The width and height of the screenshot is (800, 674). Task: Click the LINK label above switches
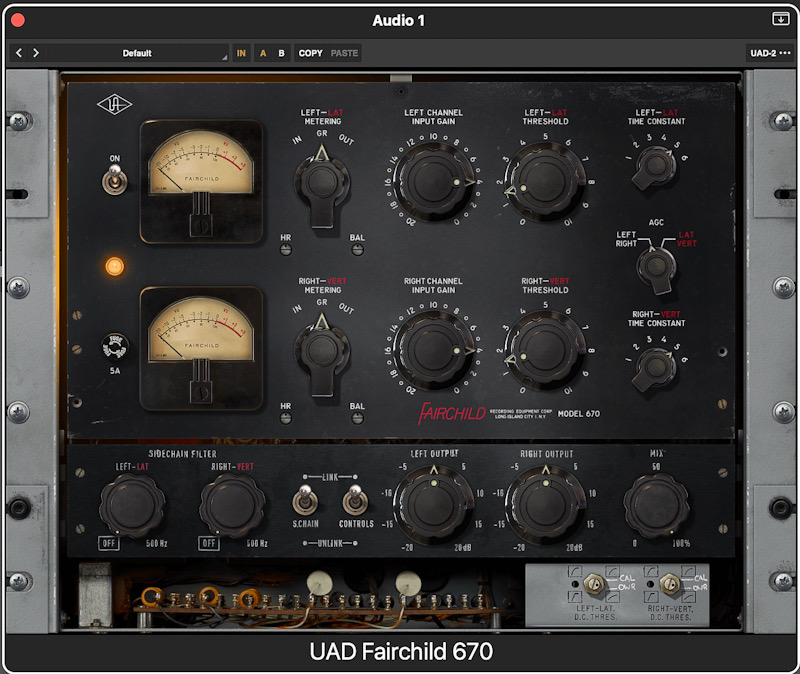(x=330, y=477)
